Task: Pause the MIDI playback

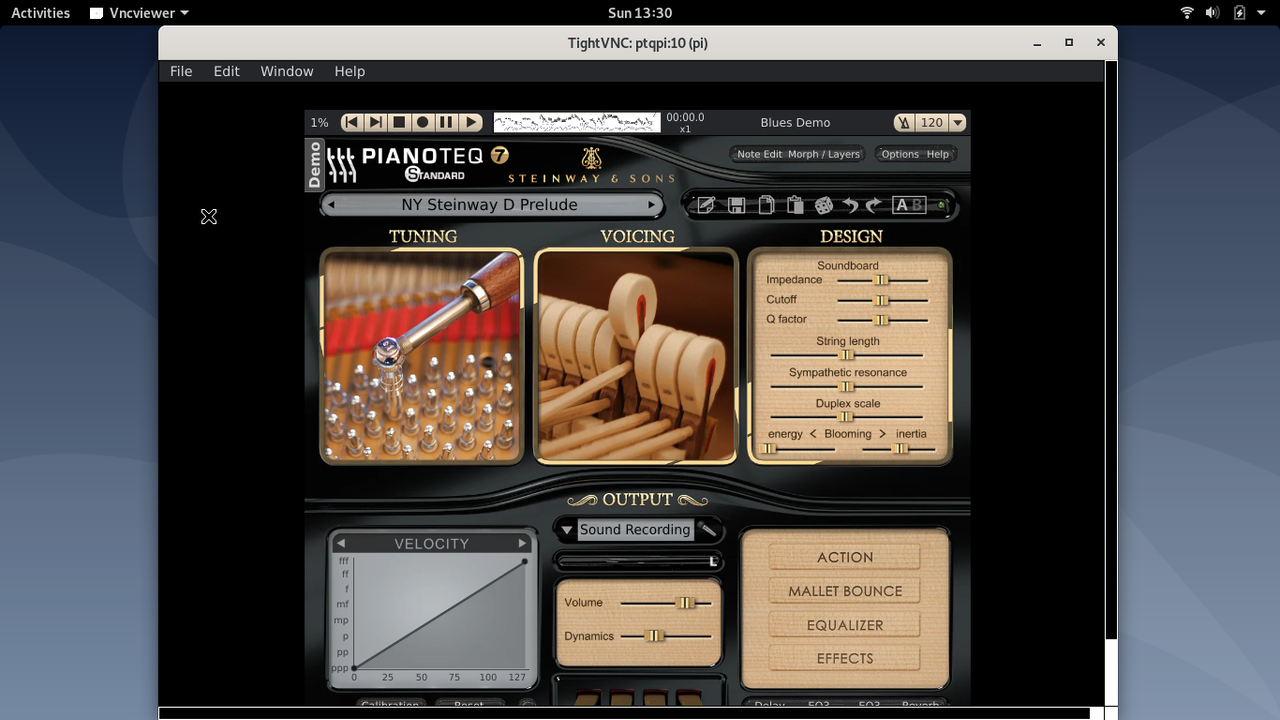Action: point(447,122)
